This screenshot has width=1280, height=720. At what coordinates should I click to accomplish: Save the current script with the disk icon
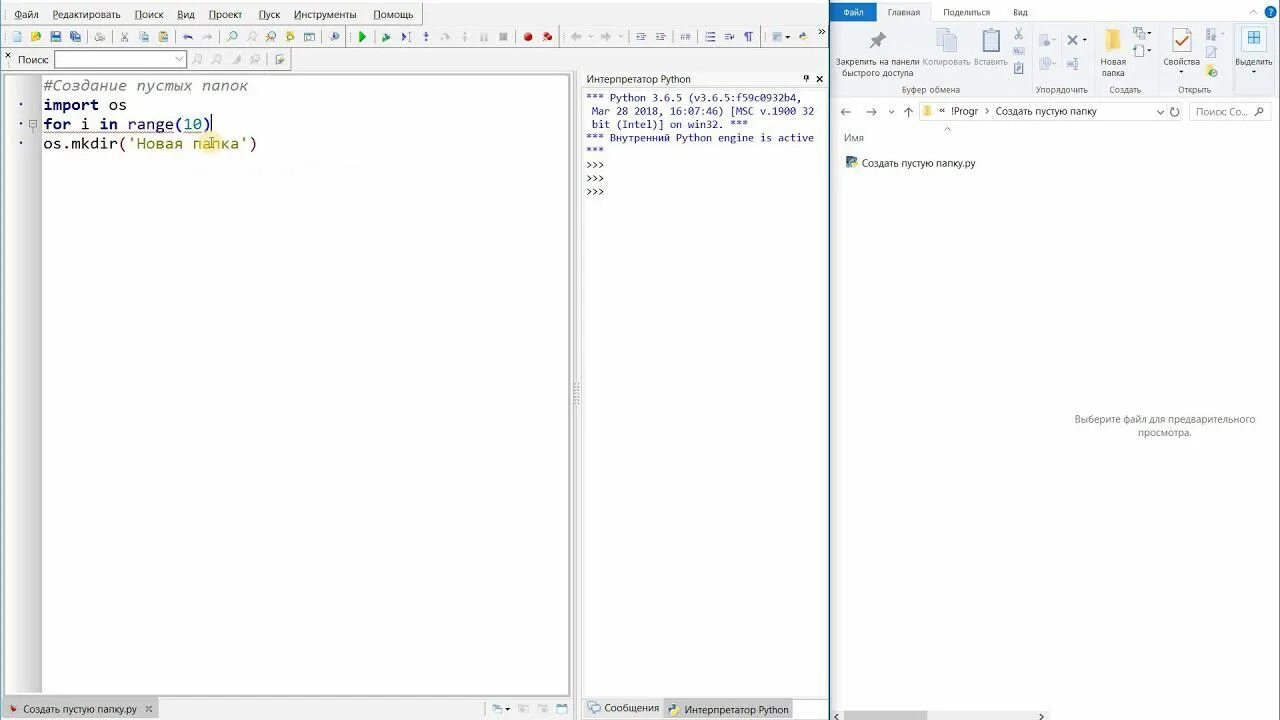(56, 37)
